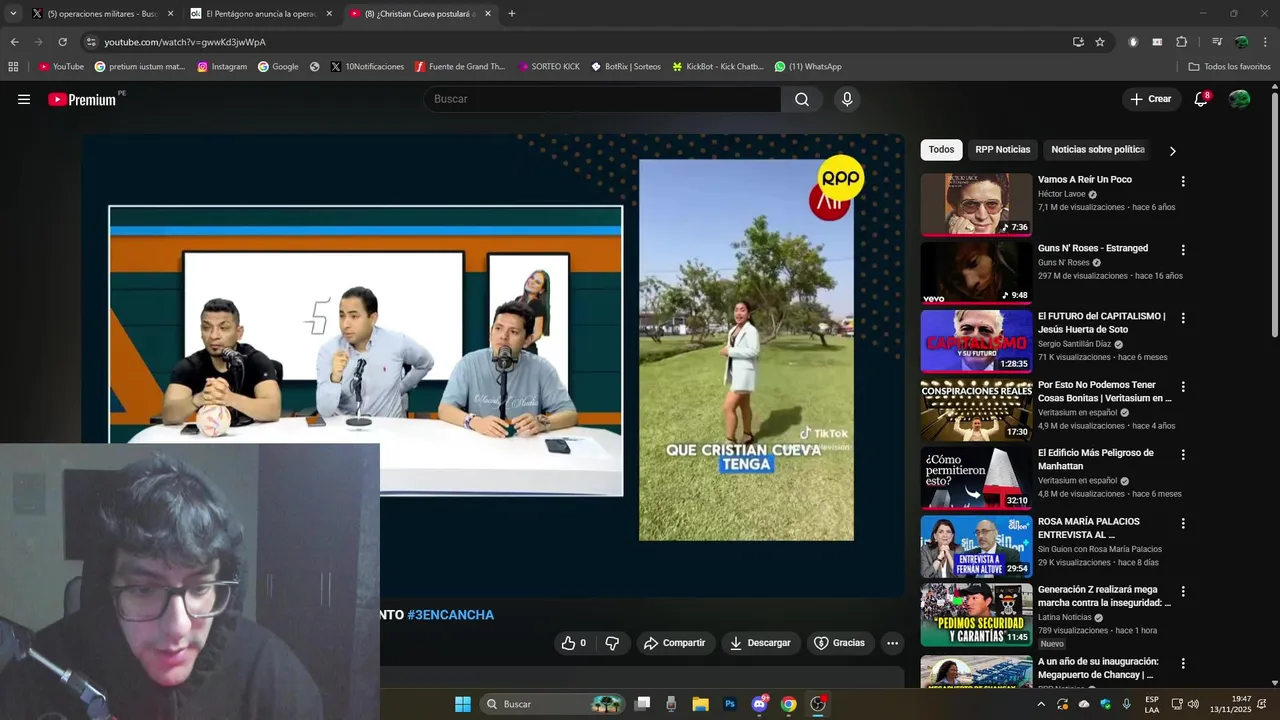Viewport: 1280px width, 720px height.
Task: Click the page vertical scrollbar
Action: (1274, 215)
